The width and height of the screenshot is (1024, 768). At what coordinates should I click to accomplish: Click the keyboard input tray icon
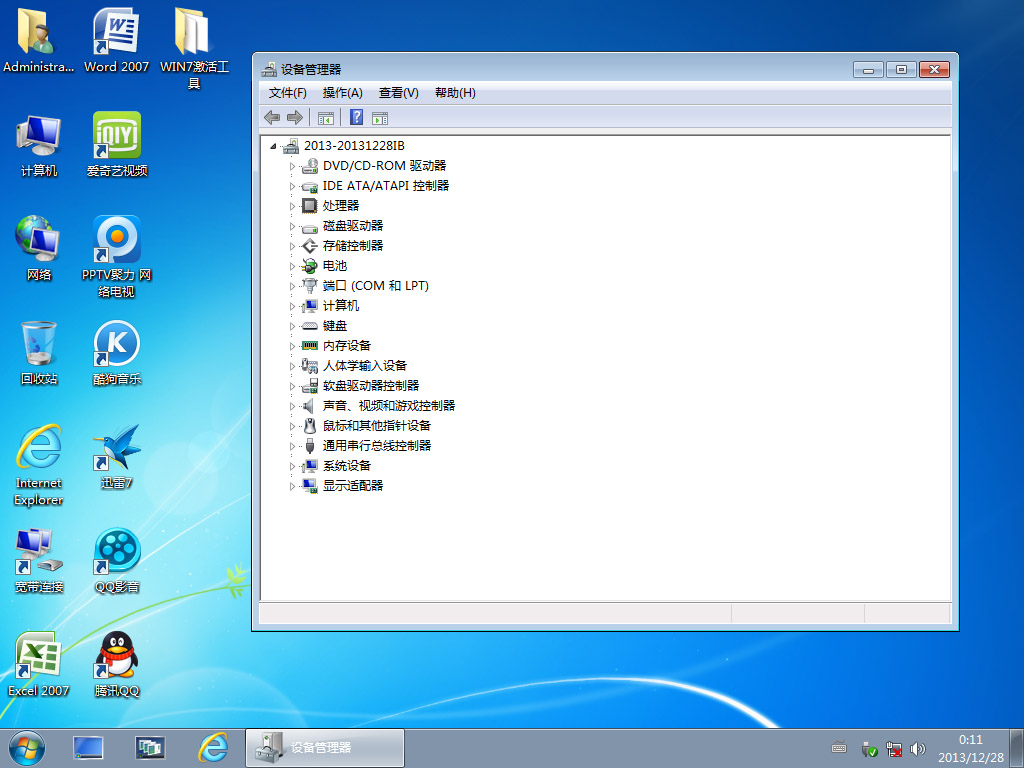pos(839,748)
